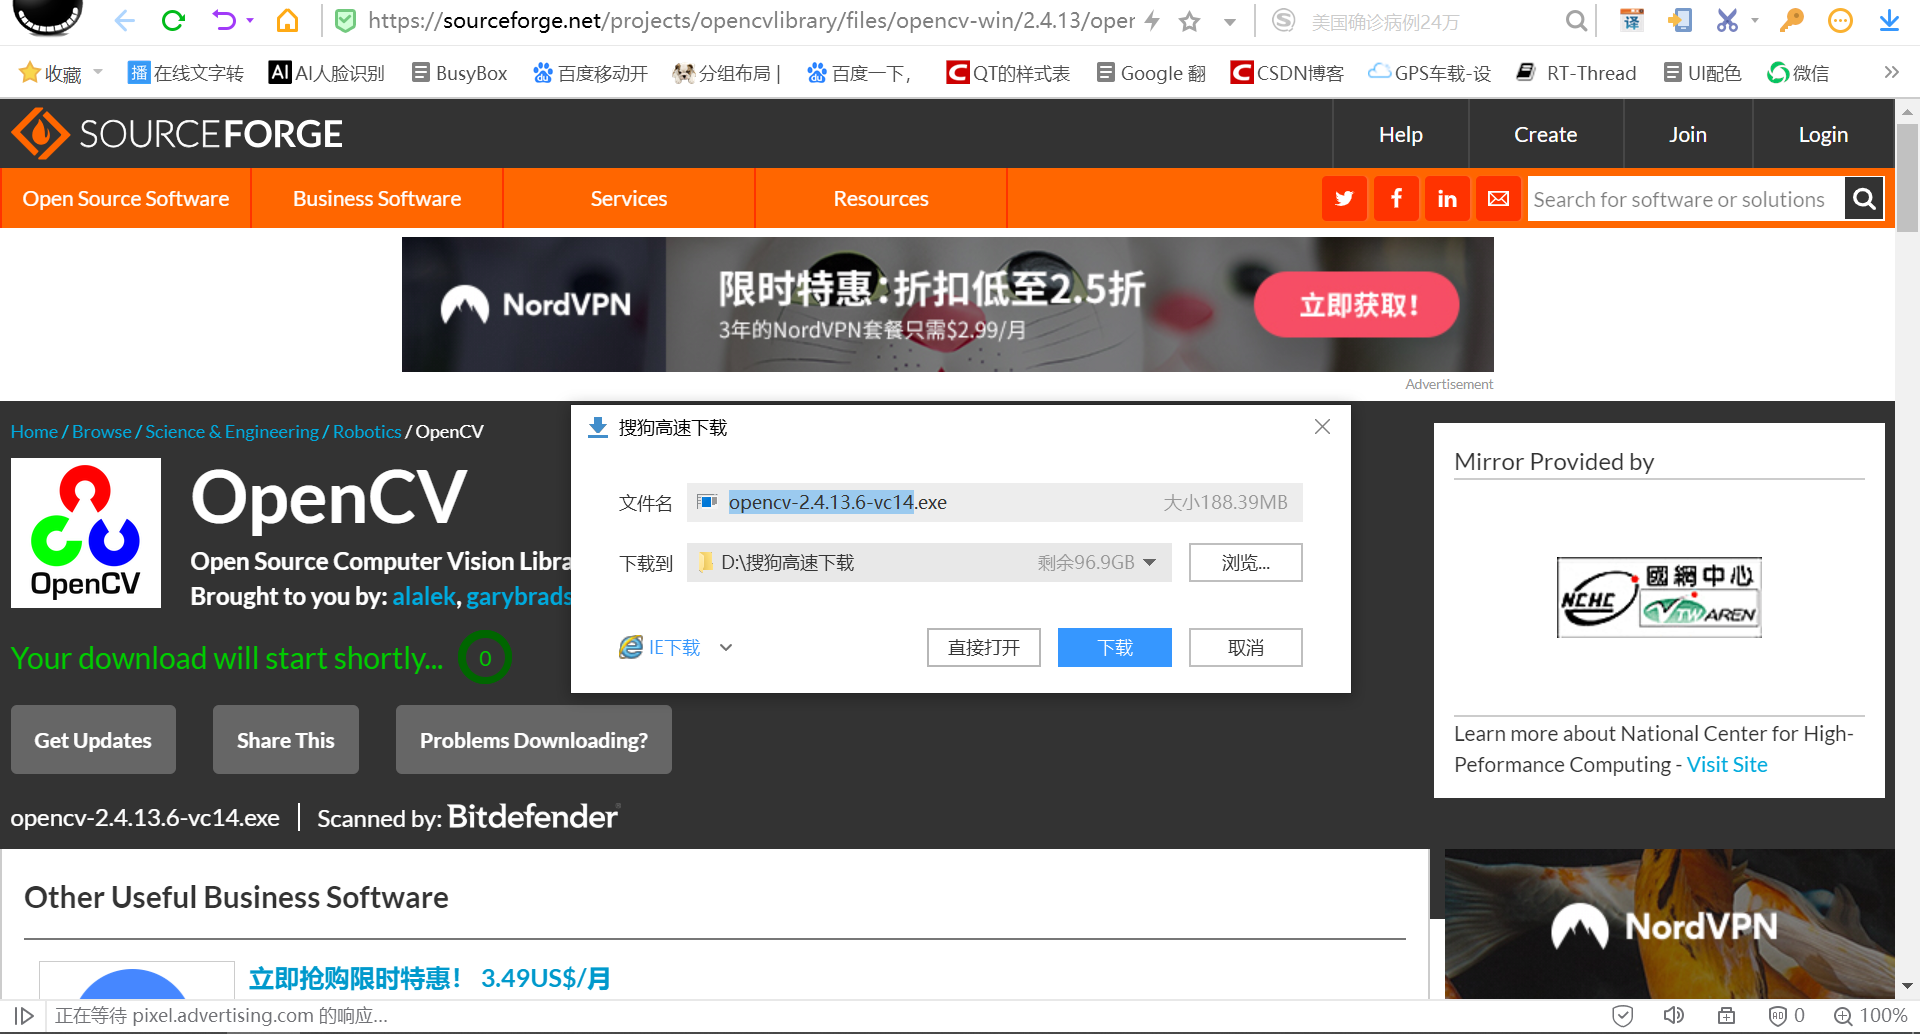Click Problems Downloading? button
This screenshot has width=1920, height=1034.
click(534, 740)
